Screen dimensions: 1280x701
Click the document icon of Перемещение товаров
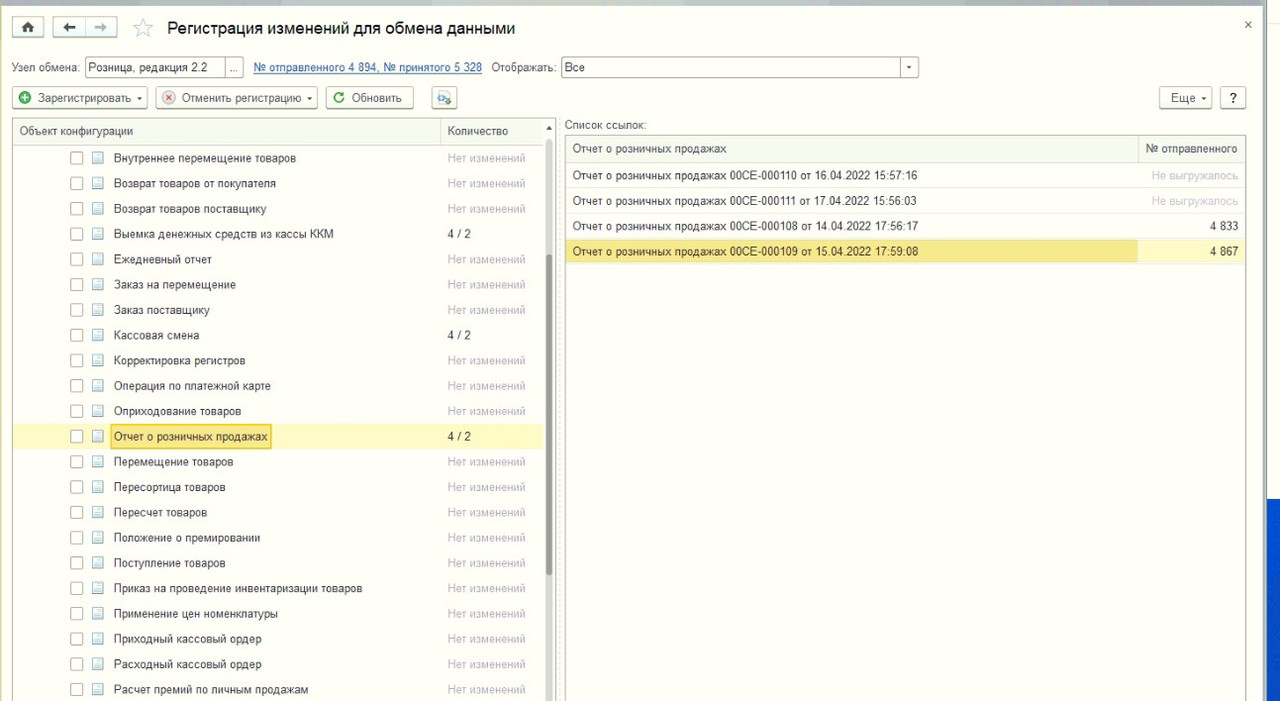click(98, 462)
